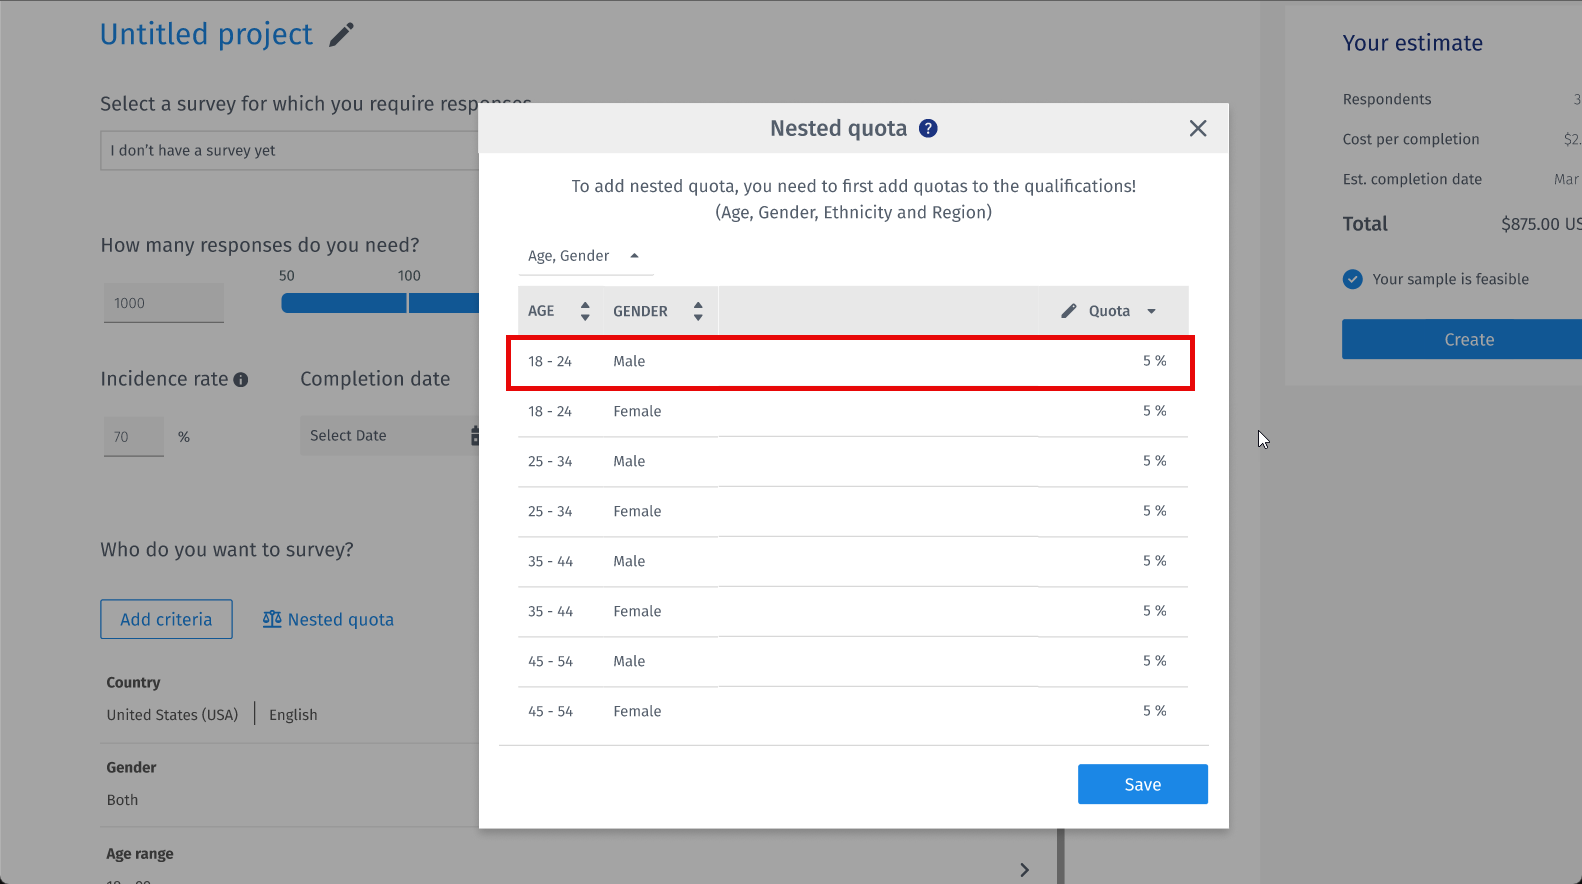Viewport: 1582px width, 884px height.
Task: Click the Add criteria button
Action: click(x=166, y=619)
